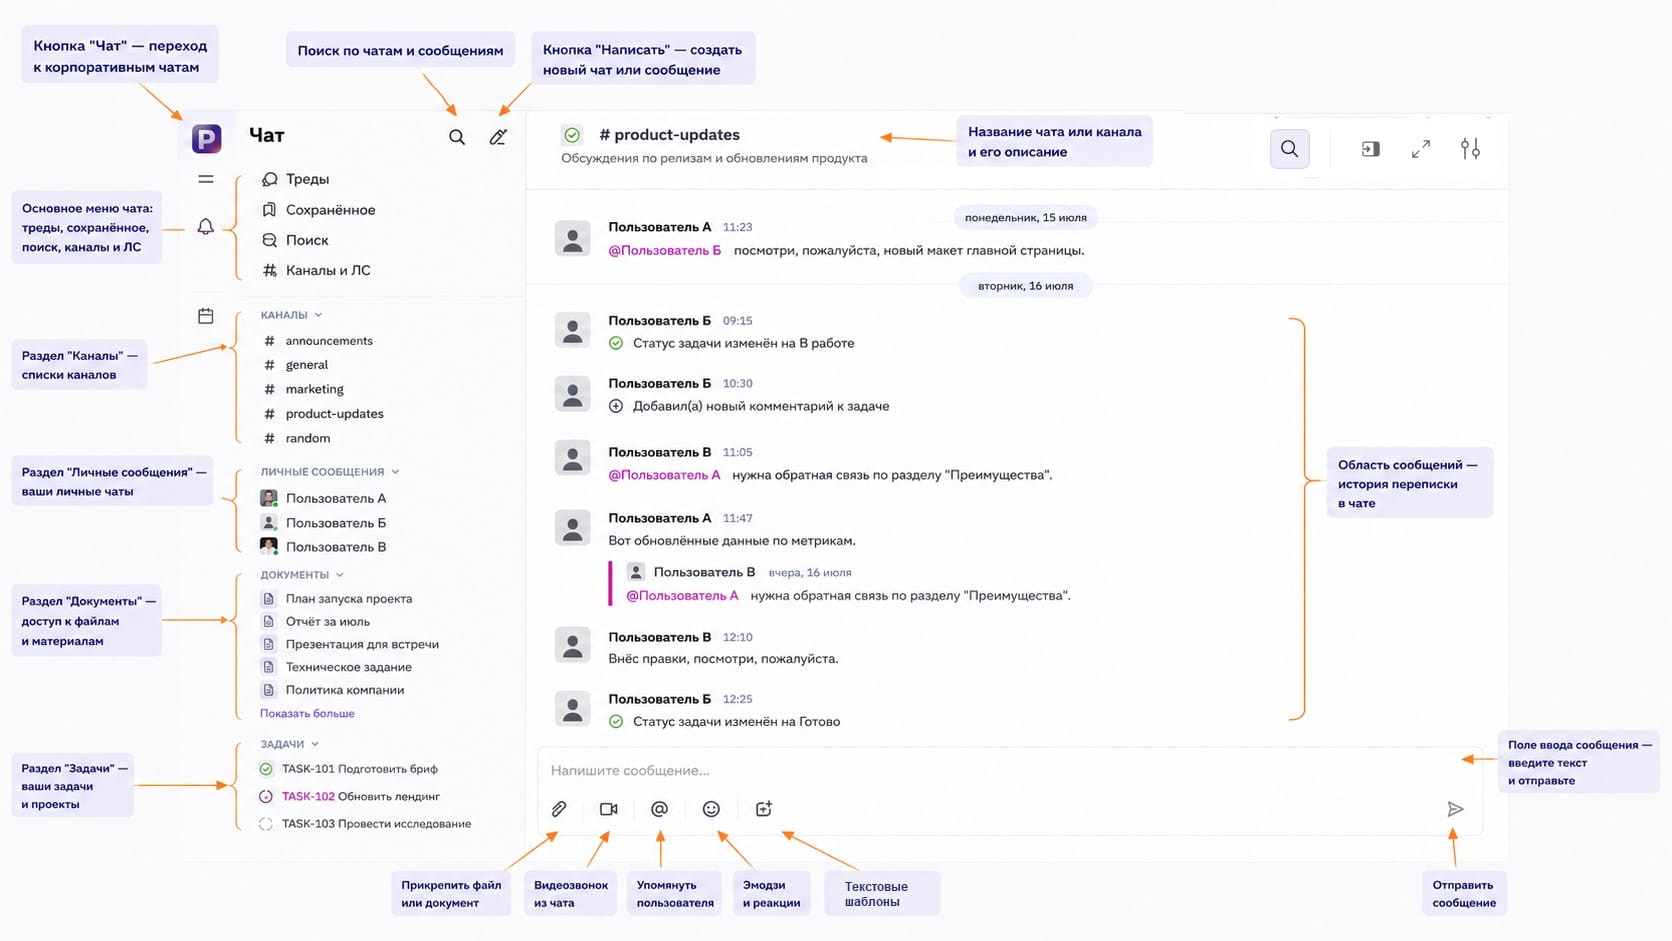This screenshot has width=1672, height=941.
Task: Open notifications via the bell icon
Action: (206, 227)
